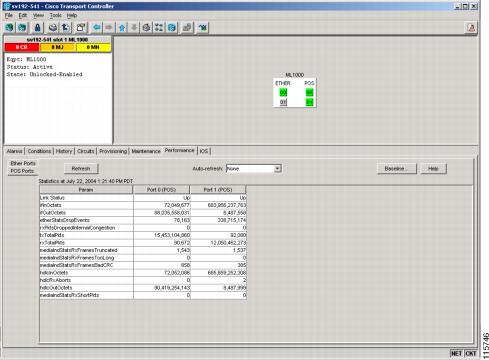489x360 pixels.
Task: Click the alarm icon at toolbar right
Action: (471, 28)
